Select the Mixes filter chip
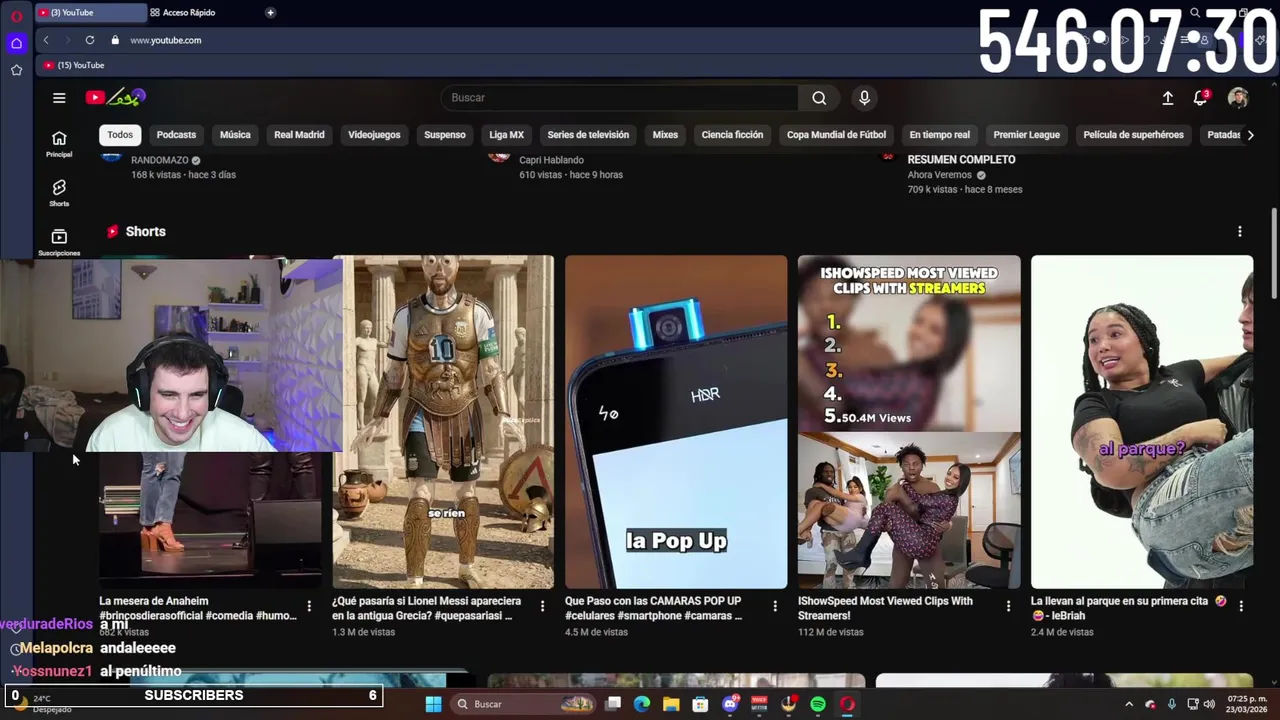Viewport: 1280px width, 720px height. [665, 135]
